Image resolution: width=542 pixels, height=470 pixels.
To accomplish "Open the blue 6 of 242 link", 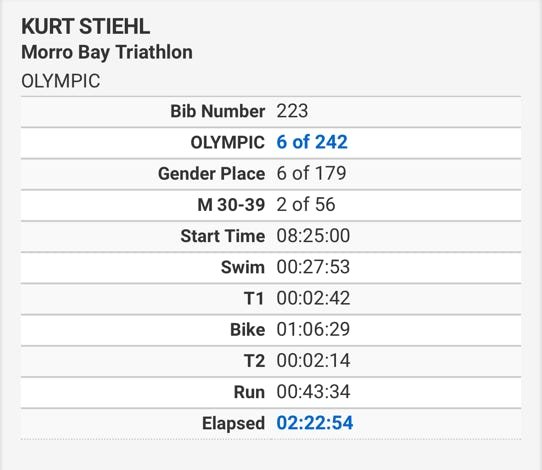I will (312, 142).
